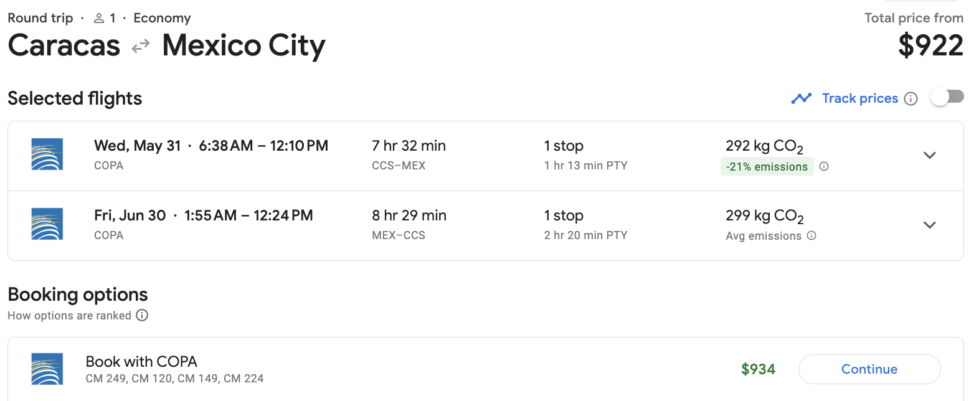
Task: Open the Track prices info icon
Action: click(911, 99)
